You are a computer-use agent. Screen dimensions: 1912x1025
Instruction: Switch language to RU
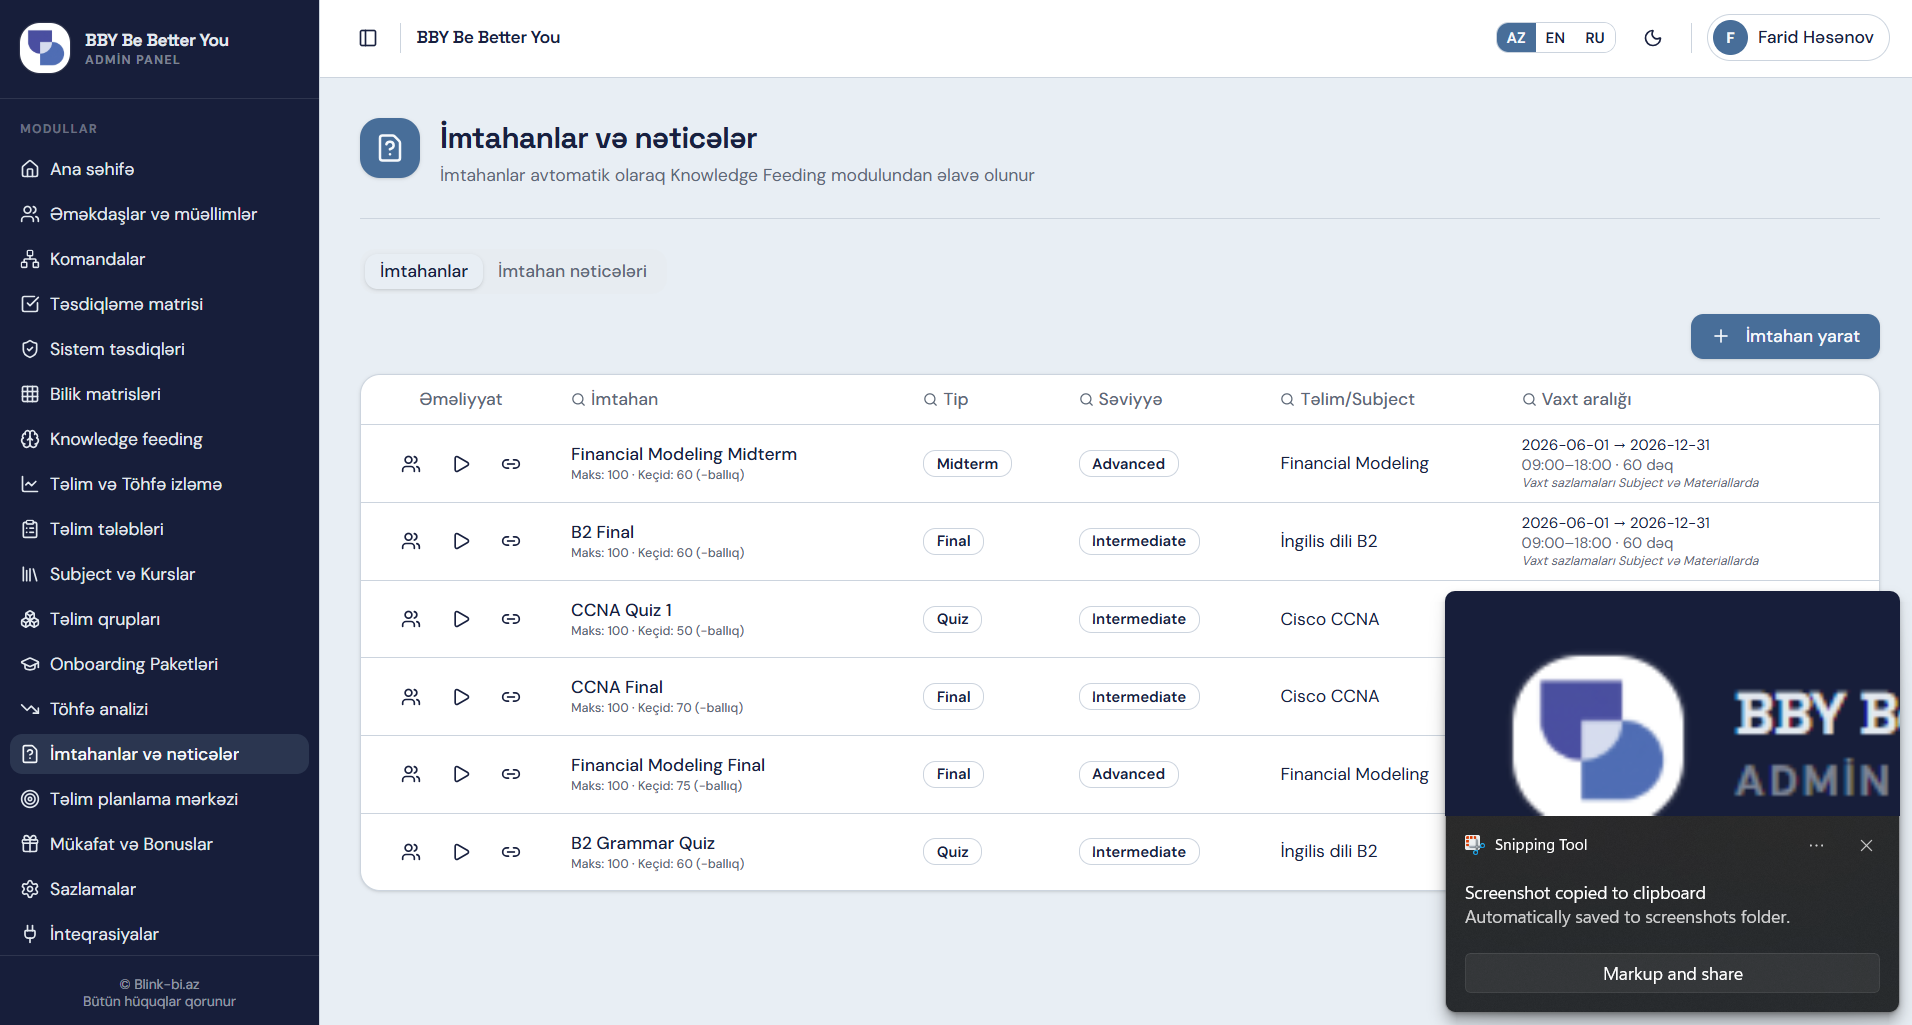point(1595,38)
